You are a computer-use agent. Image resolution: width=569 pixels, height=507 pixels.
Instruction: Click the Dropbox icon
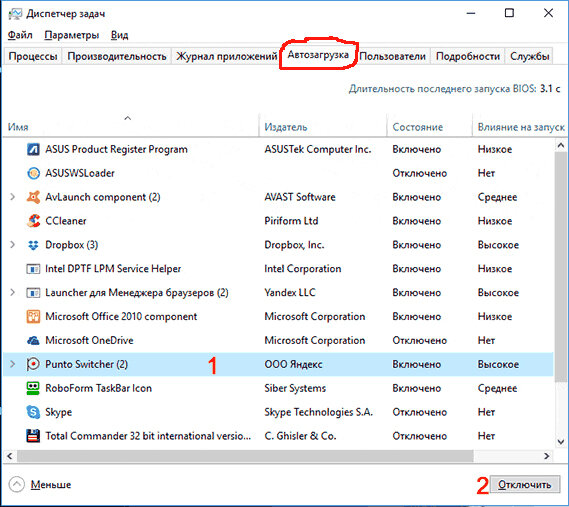pos(33,245)
